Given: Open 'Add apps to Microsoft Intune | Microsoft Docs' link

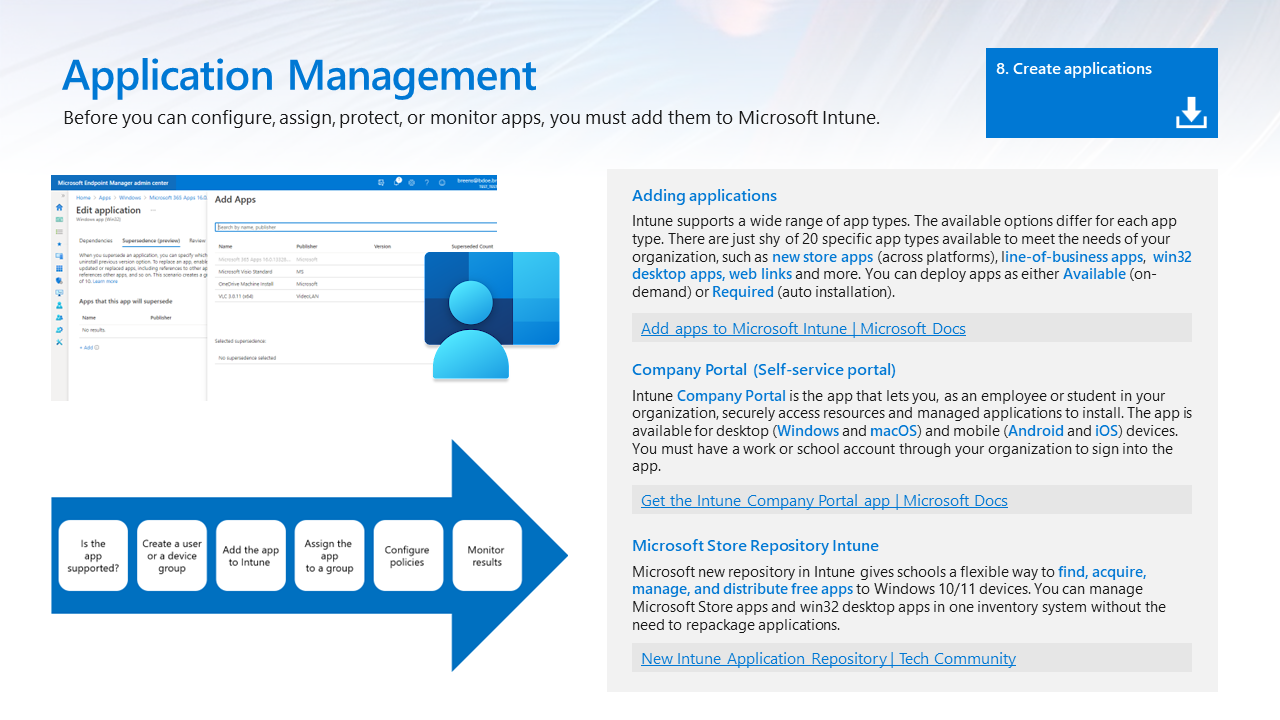Looking at the screenshot, I should (803, 328).
